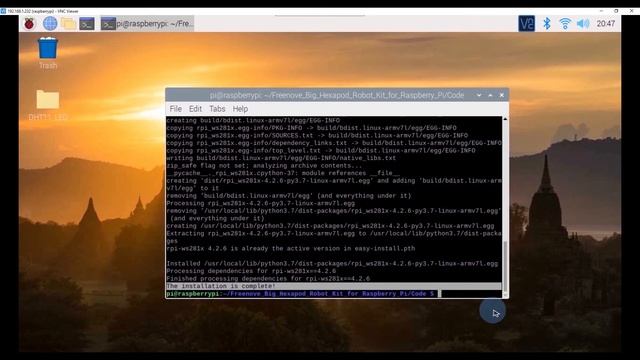The width and height of the screenshot is (640, 360).
Task: Click the 'rpi-ws281x 4.2.6 is already' line
Action: pyautogui.click(x=291, y=249)
